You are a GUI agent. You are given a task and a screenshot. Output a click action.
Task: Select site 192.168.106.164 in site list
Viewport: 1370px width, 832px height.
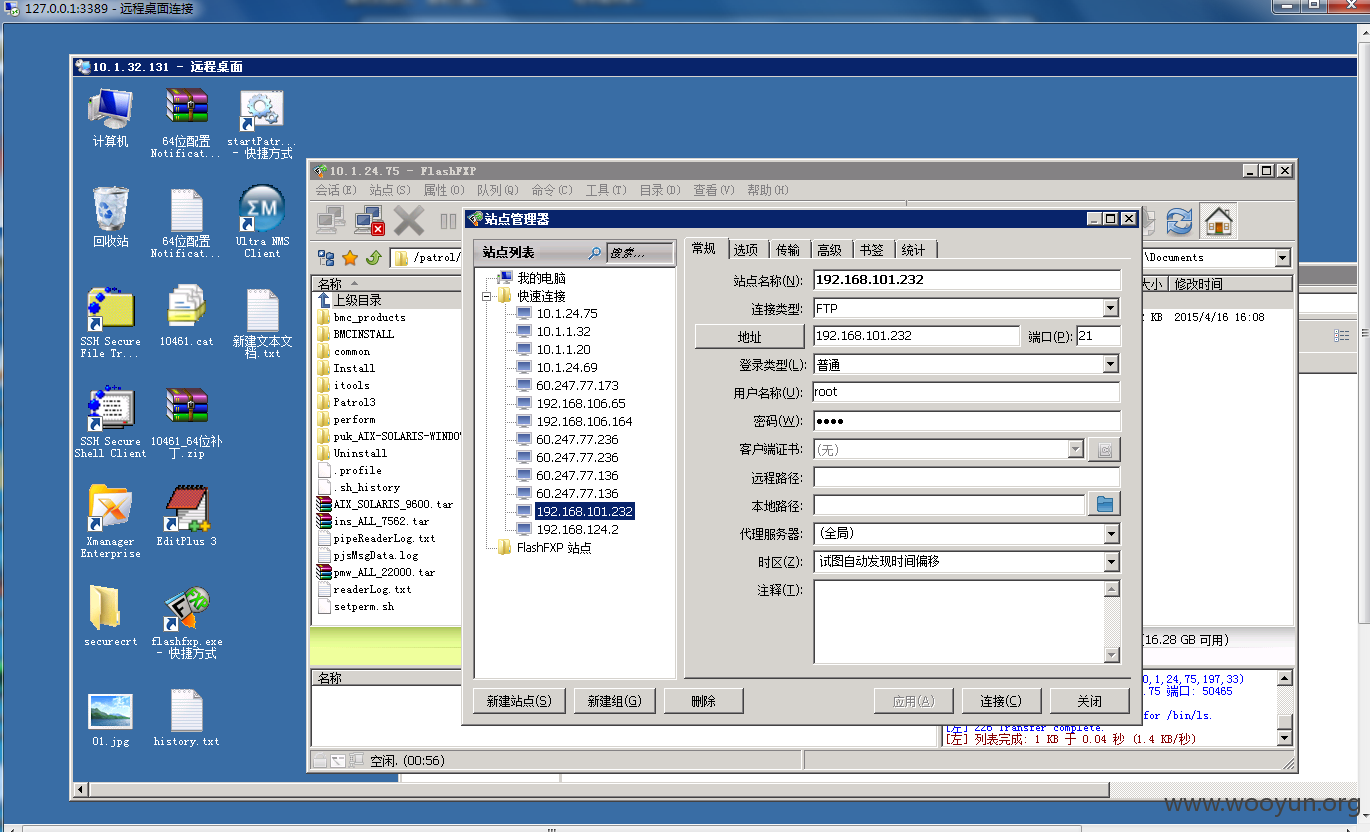[584, 422]
